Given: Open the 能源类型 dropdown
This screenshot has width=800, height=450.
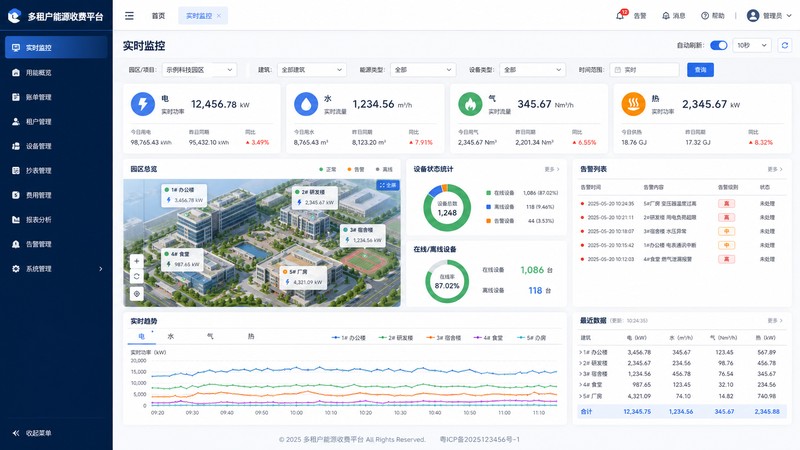Looking at the screenshot, I should tap(423, 70).
